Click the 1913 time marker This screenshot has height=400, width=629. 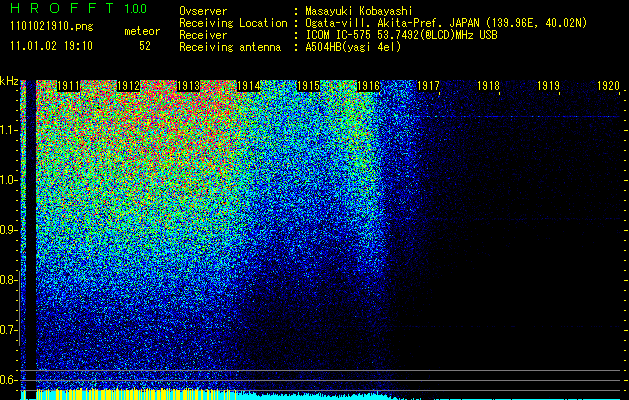(189, 86)
